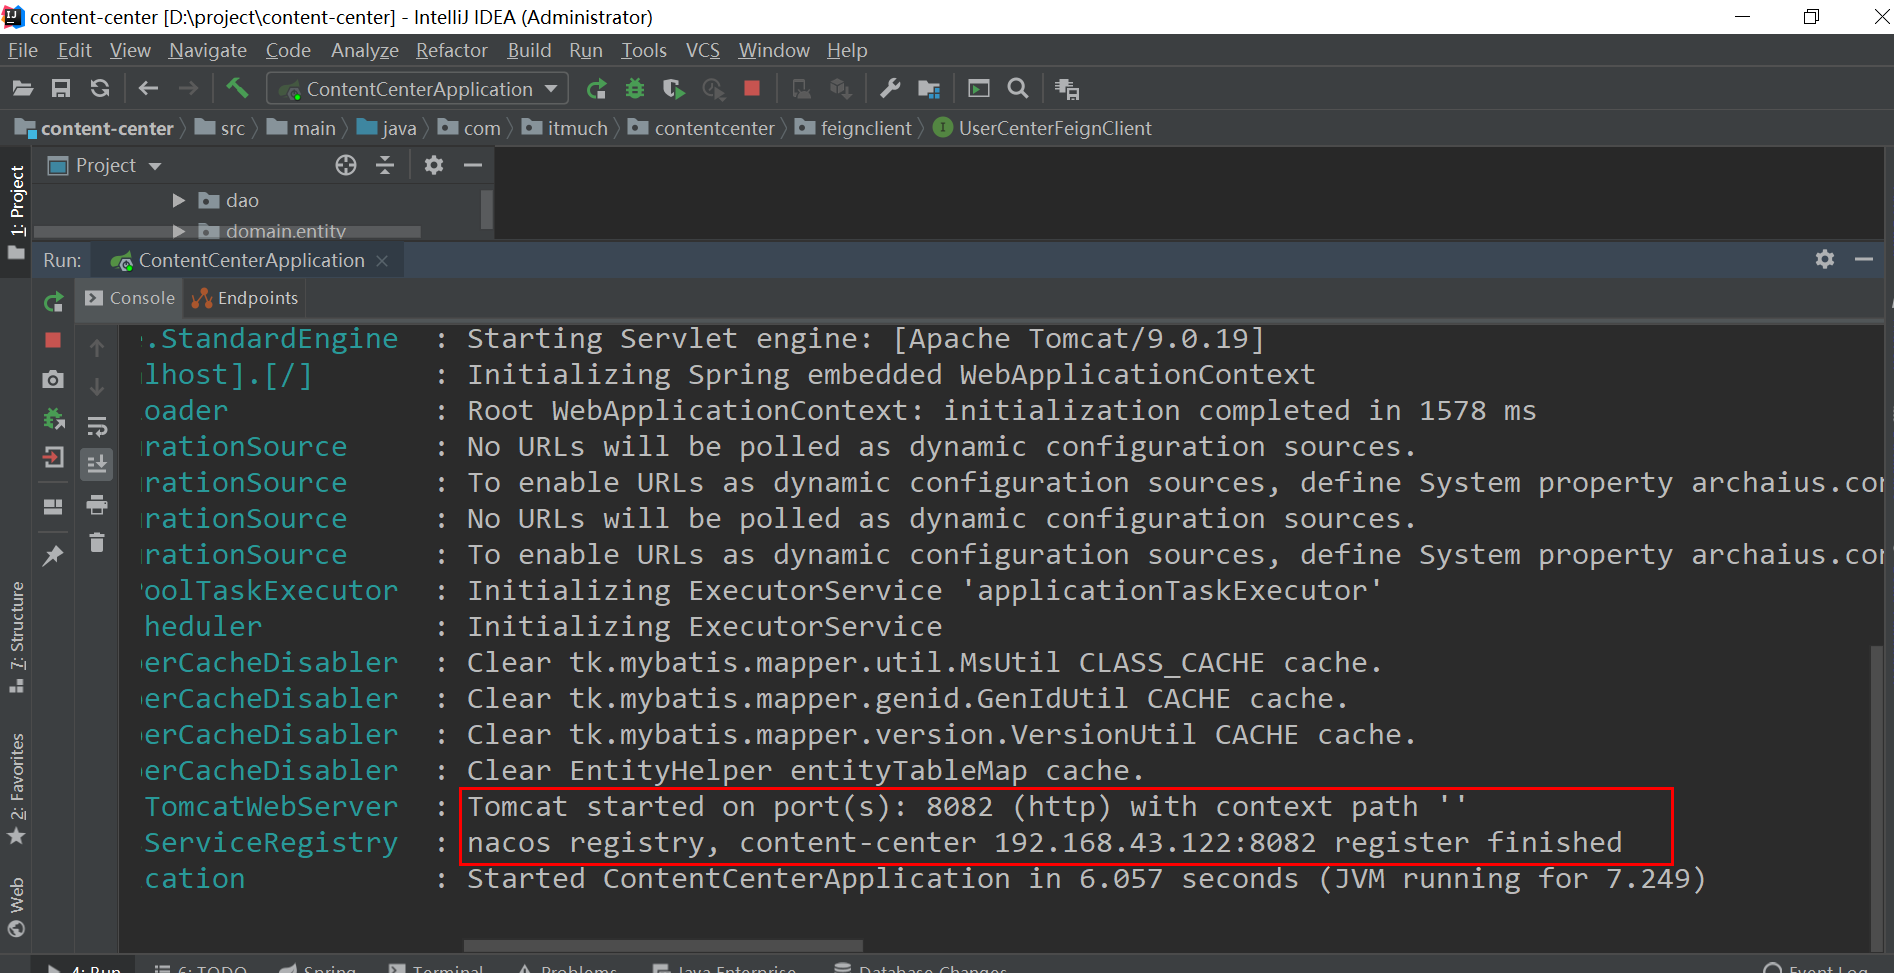This screenshot has height=973, width=1894.
Task: Click the 'Started ContentCenterApplication' log line
Action: (x=1086, y=878)
